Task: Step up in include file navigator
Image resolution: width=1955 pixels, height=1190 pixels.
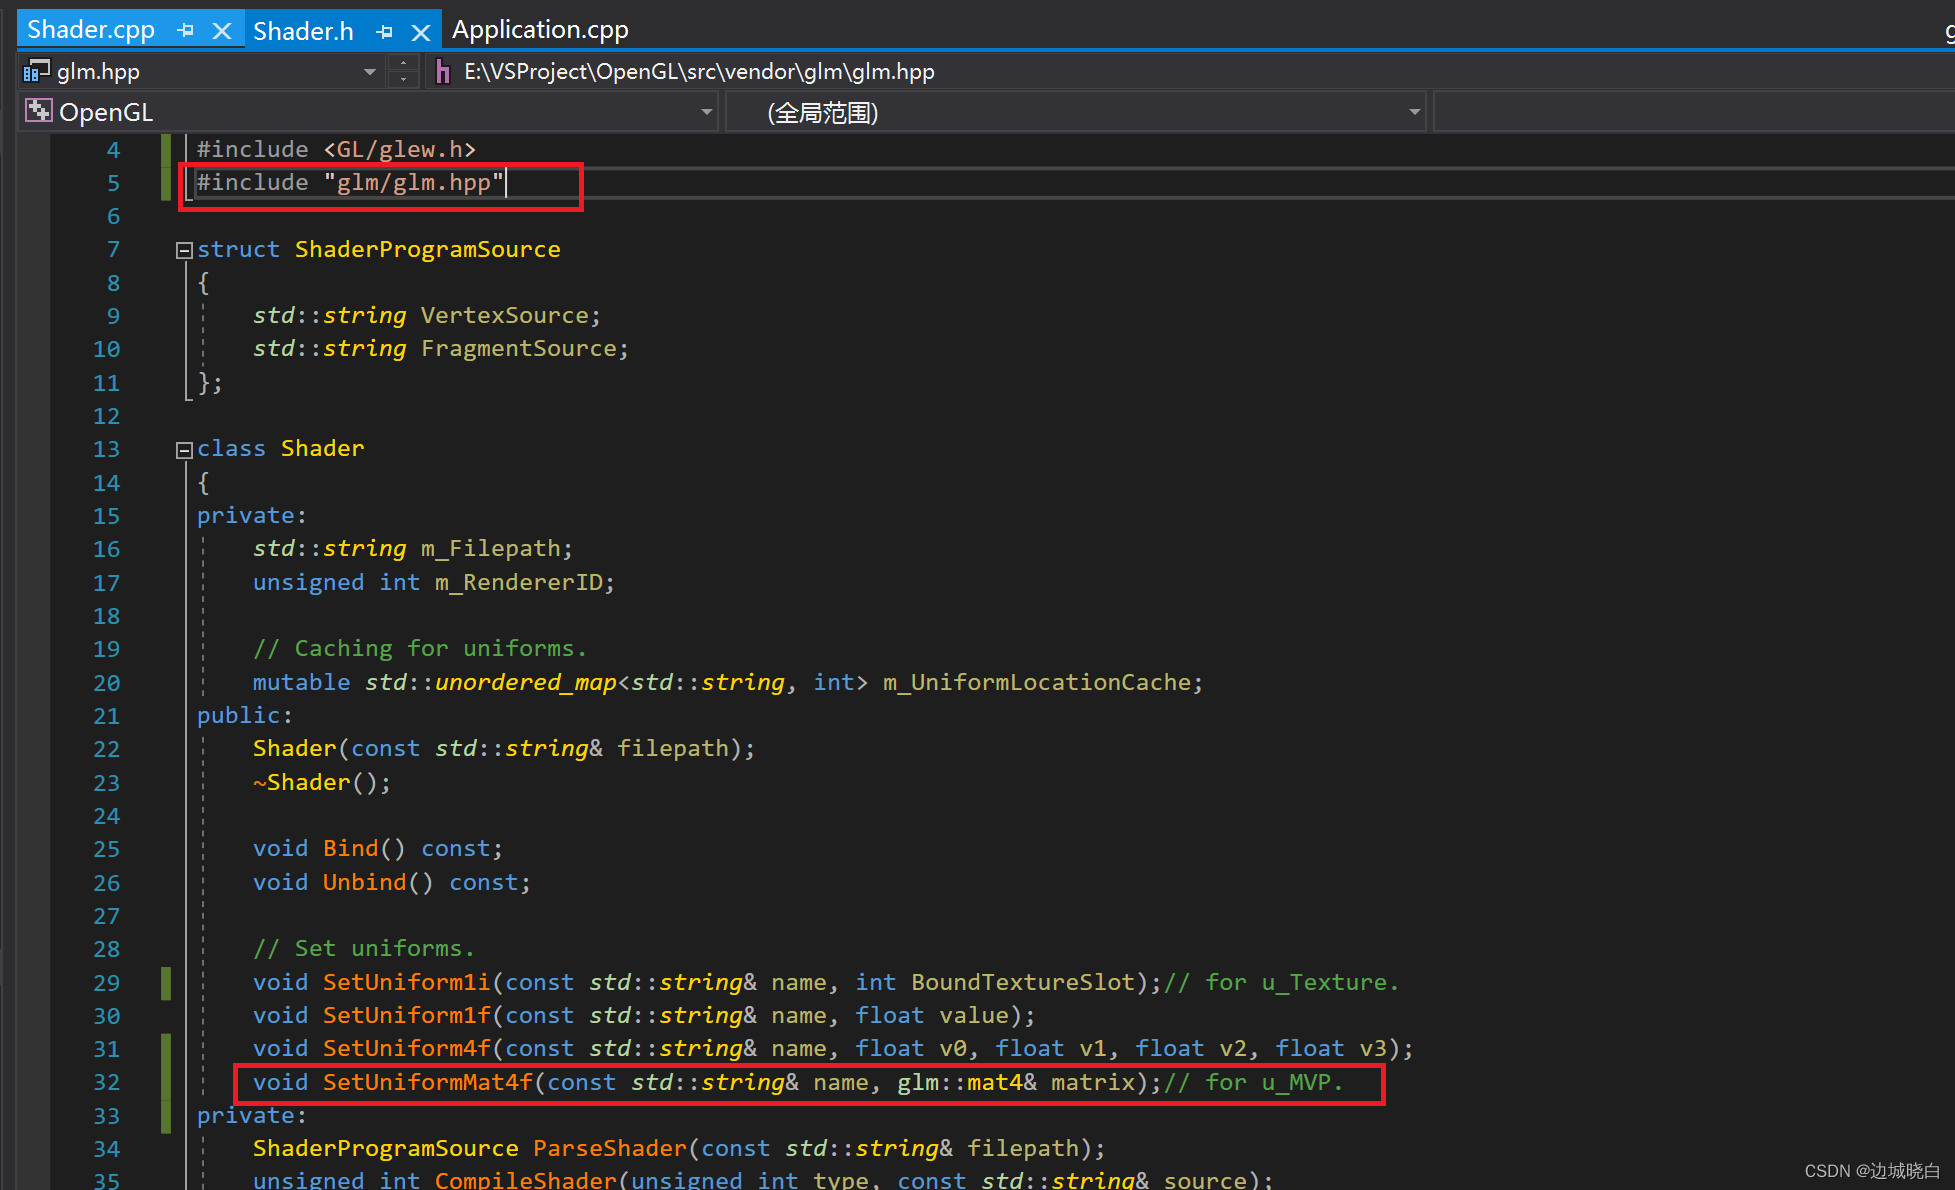Action: 403,63
